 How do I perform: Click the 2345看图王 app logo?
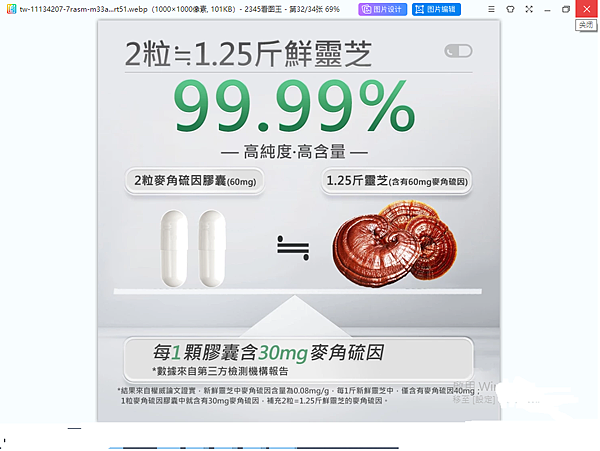[x=11, y=9]
